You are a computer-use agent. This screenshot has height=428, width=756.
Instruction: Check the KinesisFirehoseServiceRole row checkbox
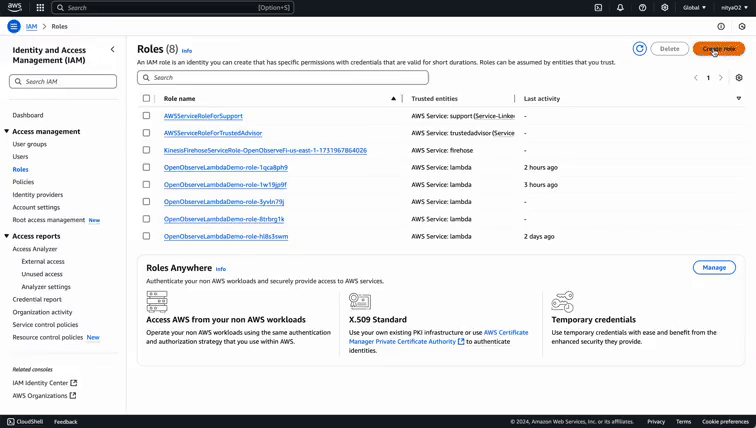coord(146,150)
